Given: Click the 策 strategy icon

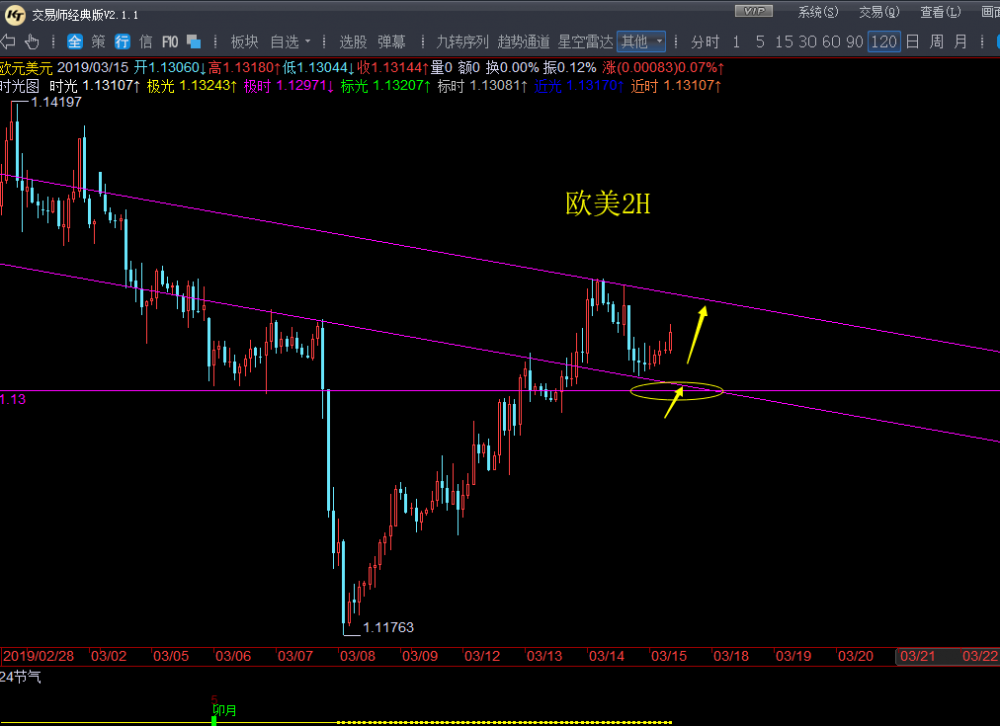Looking at the screenshot, I should [x=98, y=42].
